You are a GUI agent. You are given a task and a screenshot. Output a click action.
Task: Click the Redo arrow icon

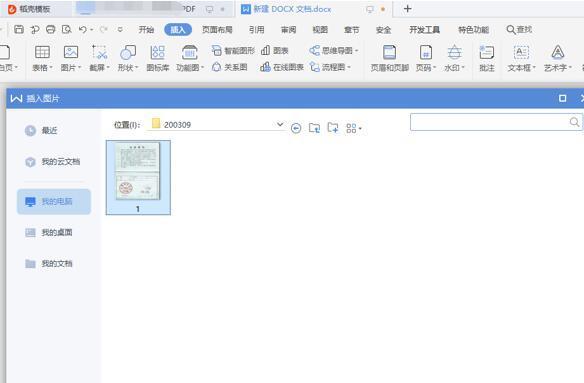[x=104, y=29]
